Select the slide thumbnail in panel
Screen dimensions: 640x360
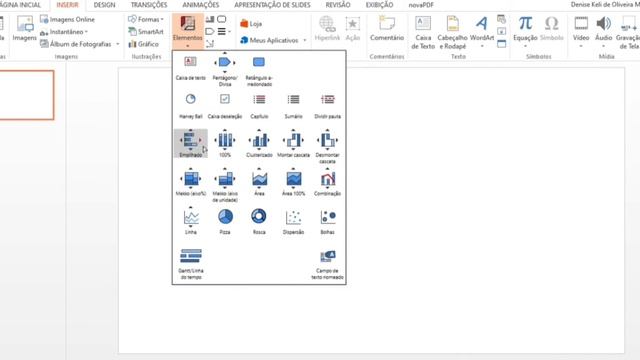coord(26,95)
